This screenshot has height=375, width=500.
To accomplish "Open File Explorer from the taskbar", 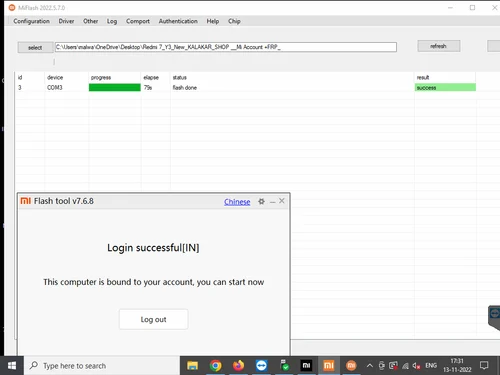I will pyautogui.click(x=192, y=366).
